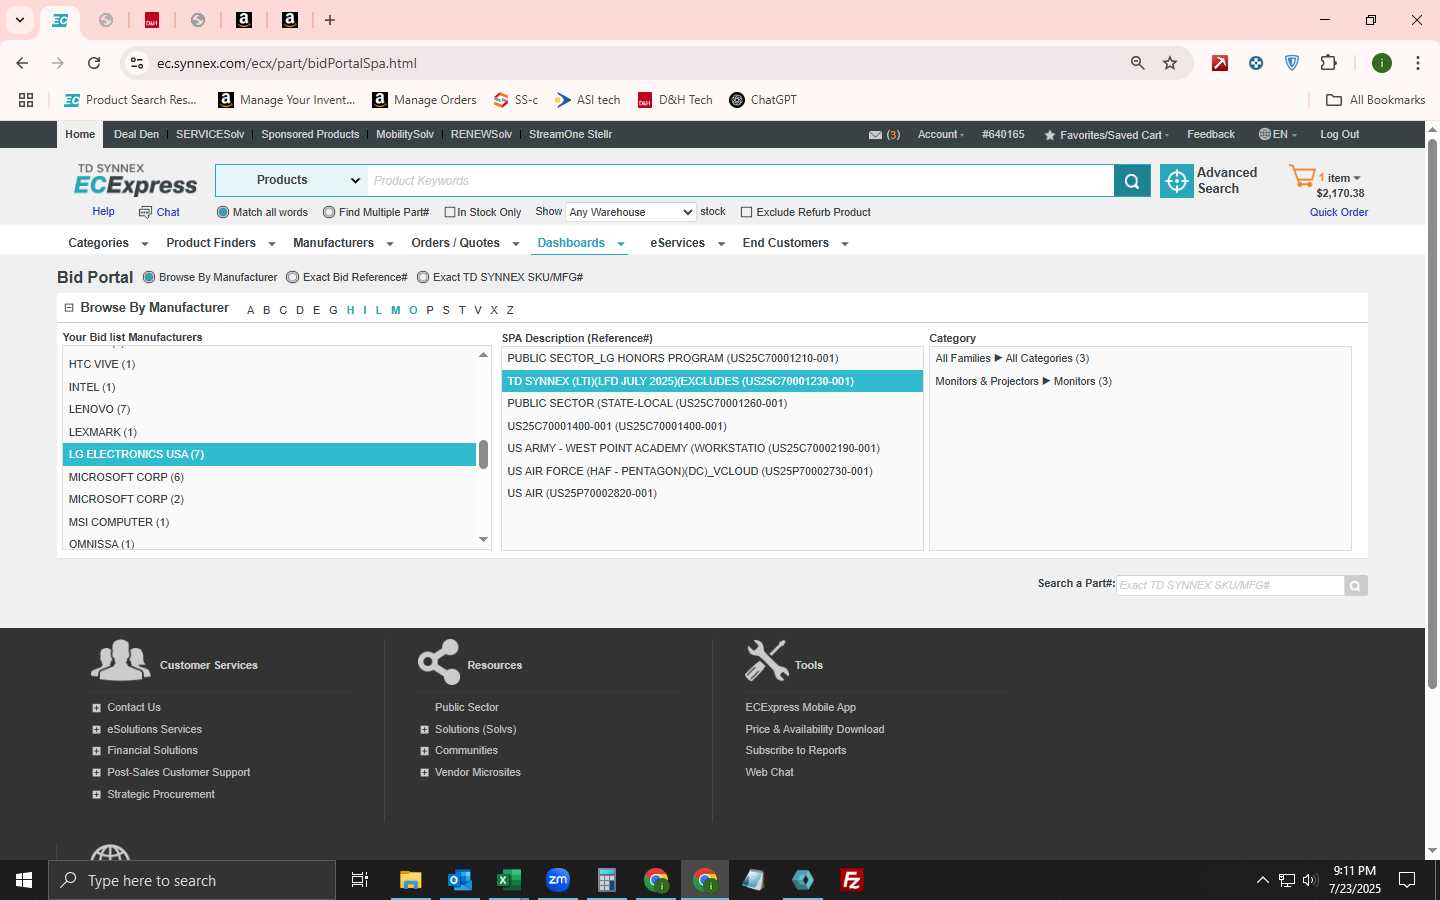
Task: Open the StreamOne Stellr tab
Action: pos(570,135)
